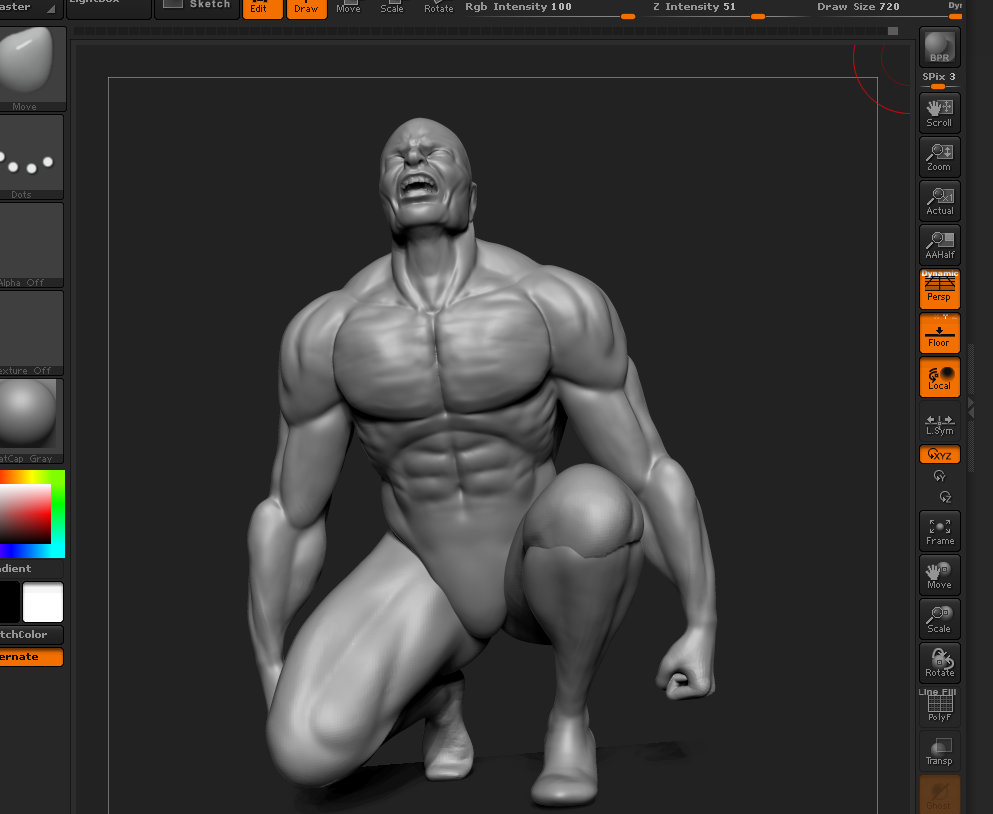Click the Frame mesh icon
Image resolution: width=993 pixels, height=814 pixels.
(939, 531)
